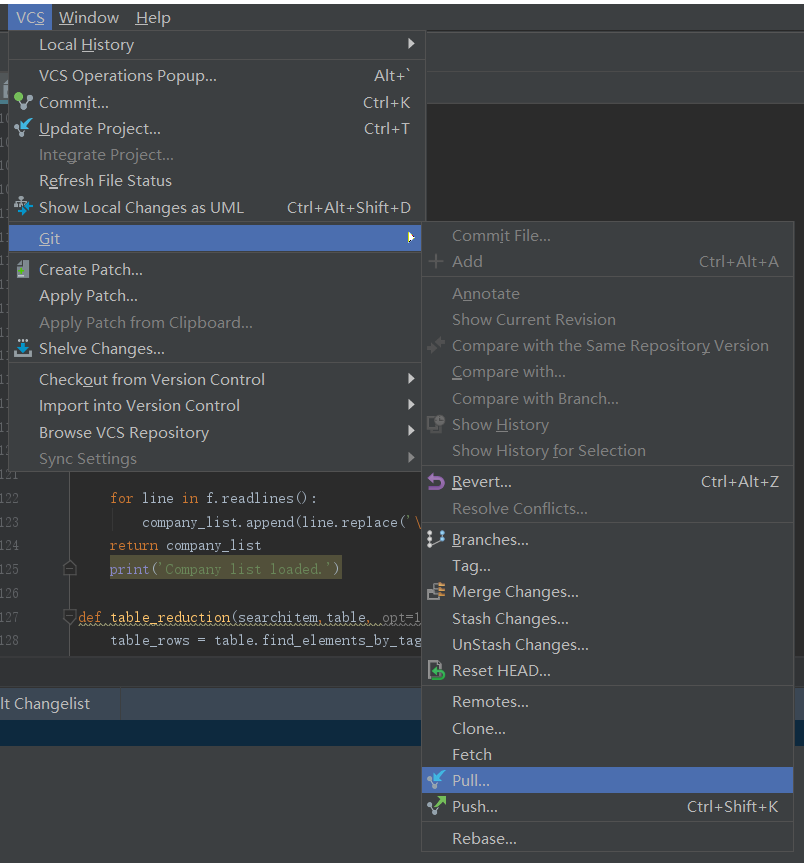Click the 'for line in f.readlines():' line
The image size is (804, 863).
[x=214, y=498]
